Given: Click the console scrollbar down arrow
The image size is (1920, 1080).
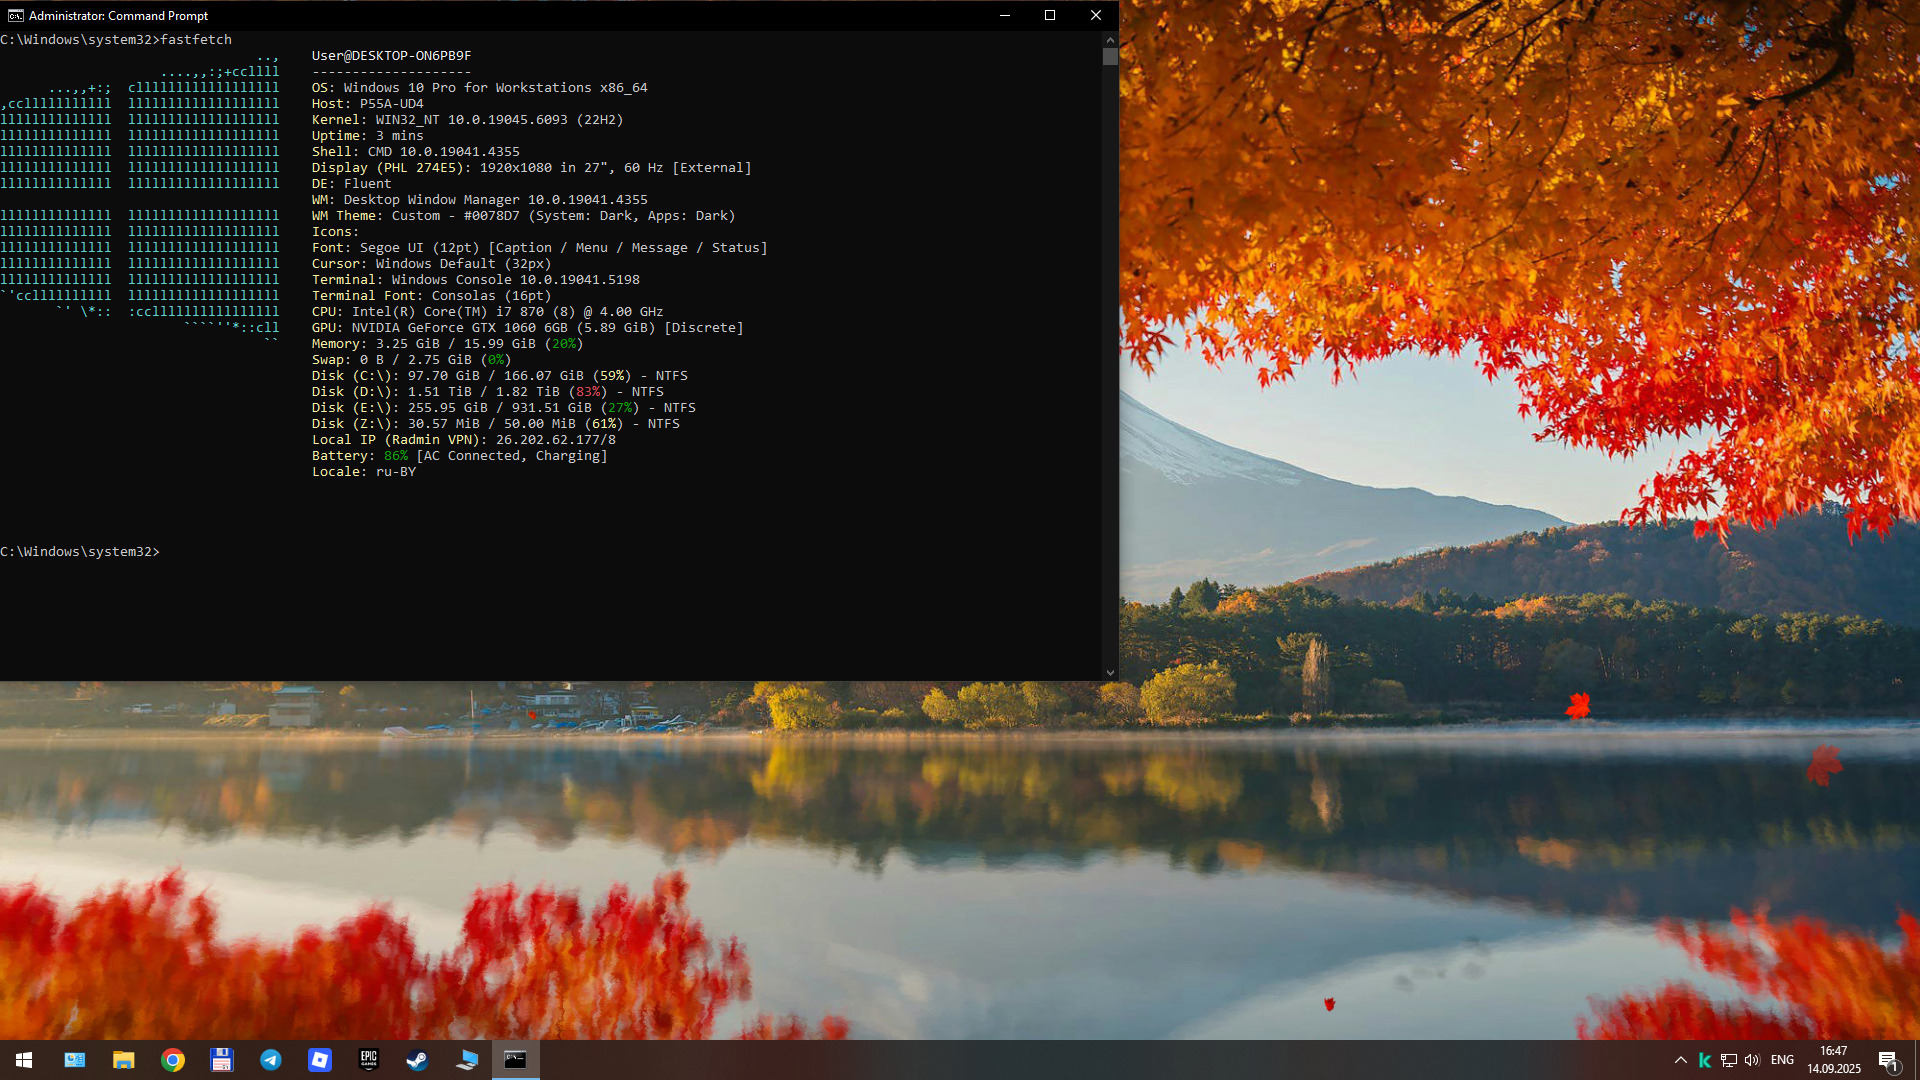Looking at the screenshot, I should tap(1110, 673).
